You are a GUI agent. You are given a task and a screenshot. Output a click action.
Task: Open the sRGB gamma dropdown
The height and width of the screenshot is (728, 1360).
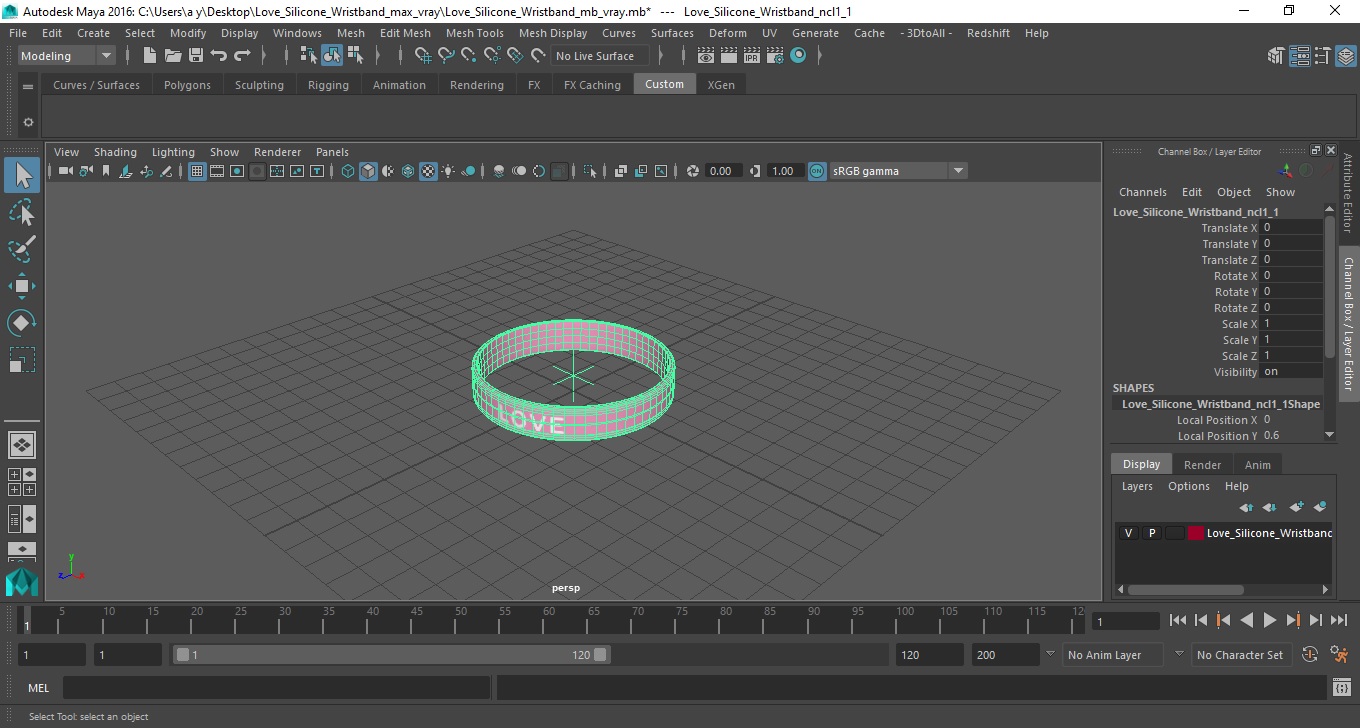[957, 171]
